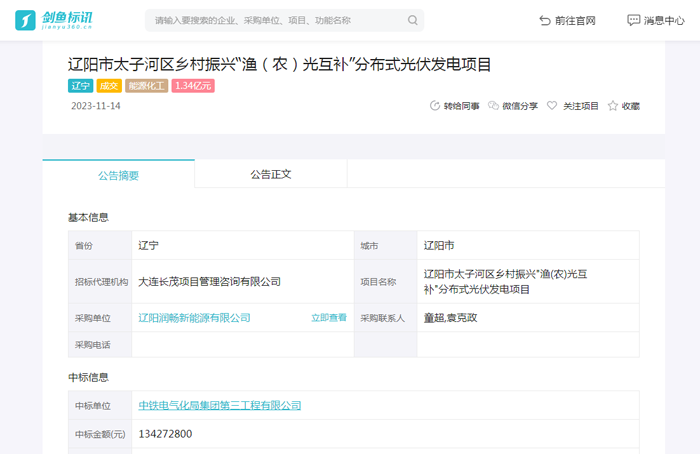Switch to 公告摘要 tab

coord(118,174)
